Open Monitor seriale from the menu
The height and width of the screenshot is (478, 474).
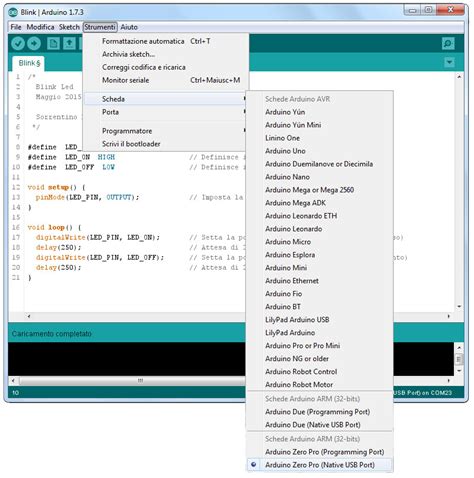(166, 80)
